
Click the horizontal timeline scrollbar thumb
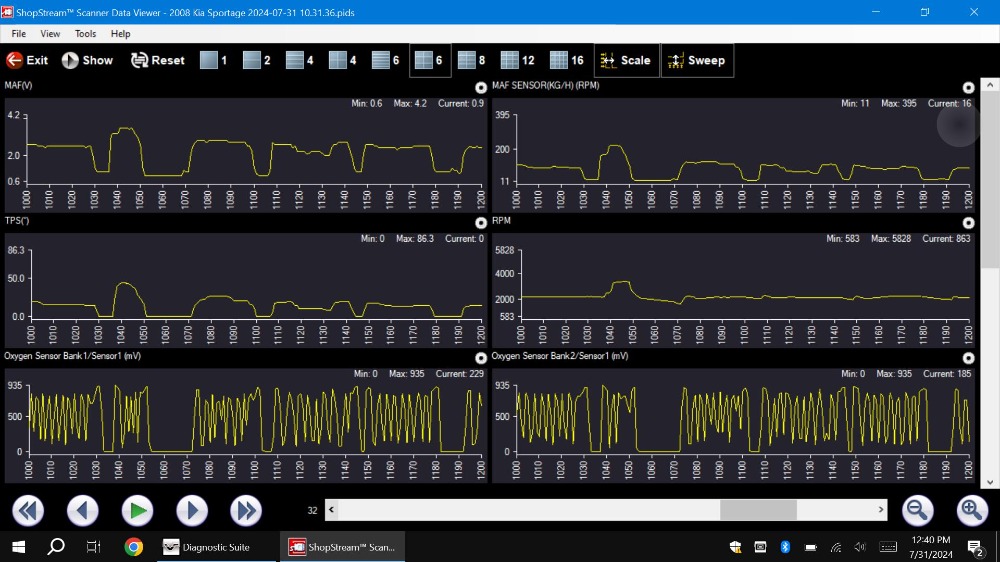(x=758, y=510)
